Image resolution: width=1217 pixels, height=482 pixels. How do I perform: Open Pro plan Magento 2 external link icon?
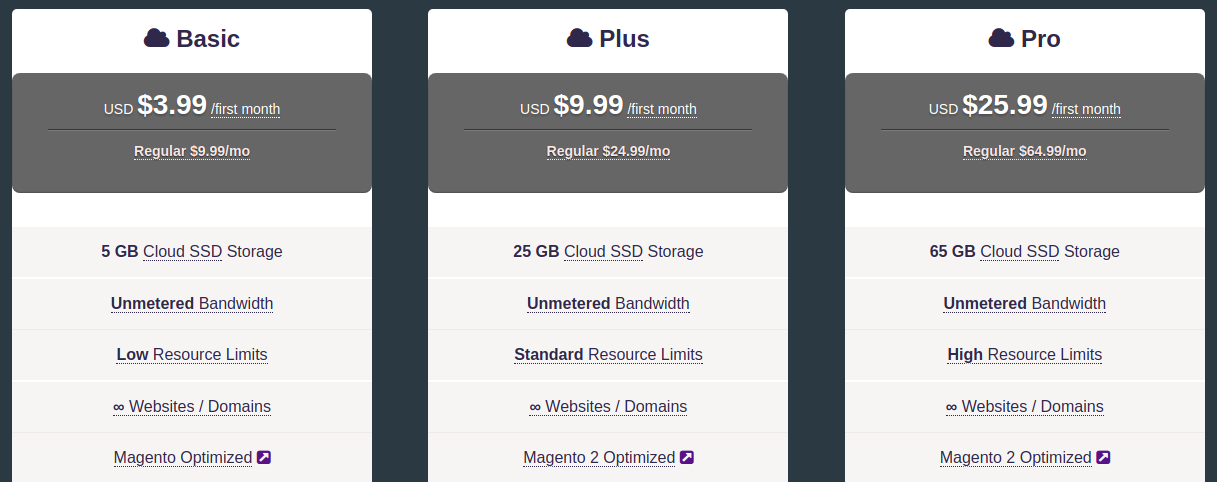pos(1103,457)
